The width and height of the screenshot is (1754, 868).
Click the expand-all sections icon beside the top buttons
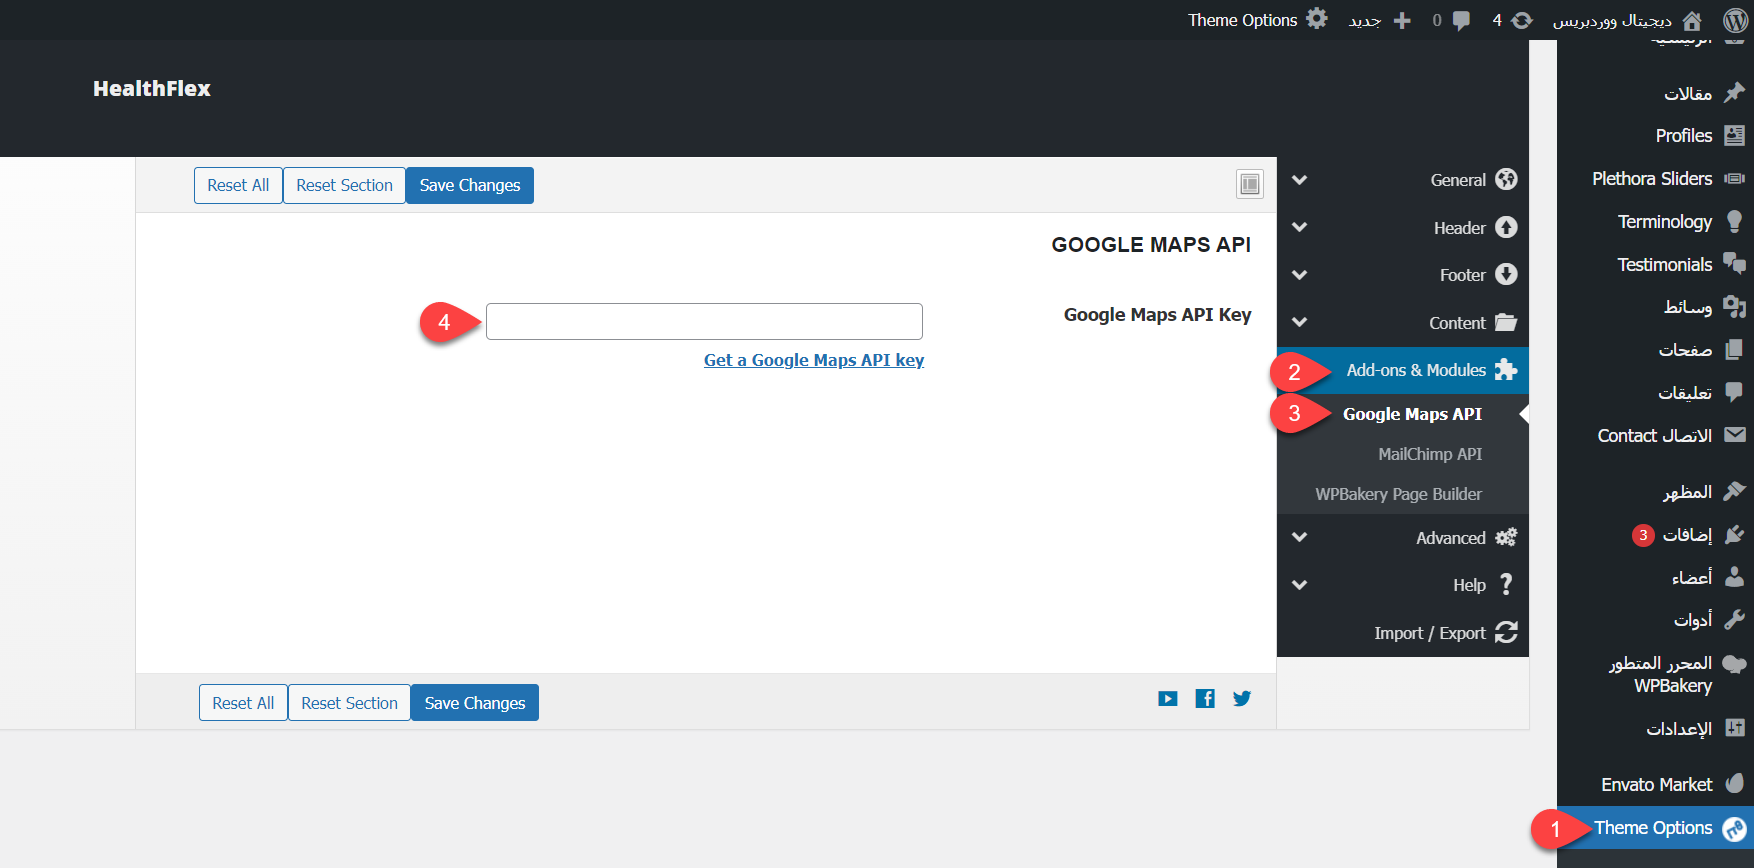[x=1249, y=184]
